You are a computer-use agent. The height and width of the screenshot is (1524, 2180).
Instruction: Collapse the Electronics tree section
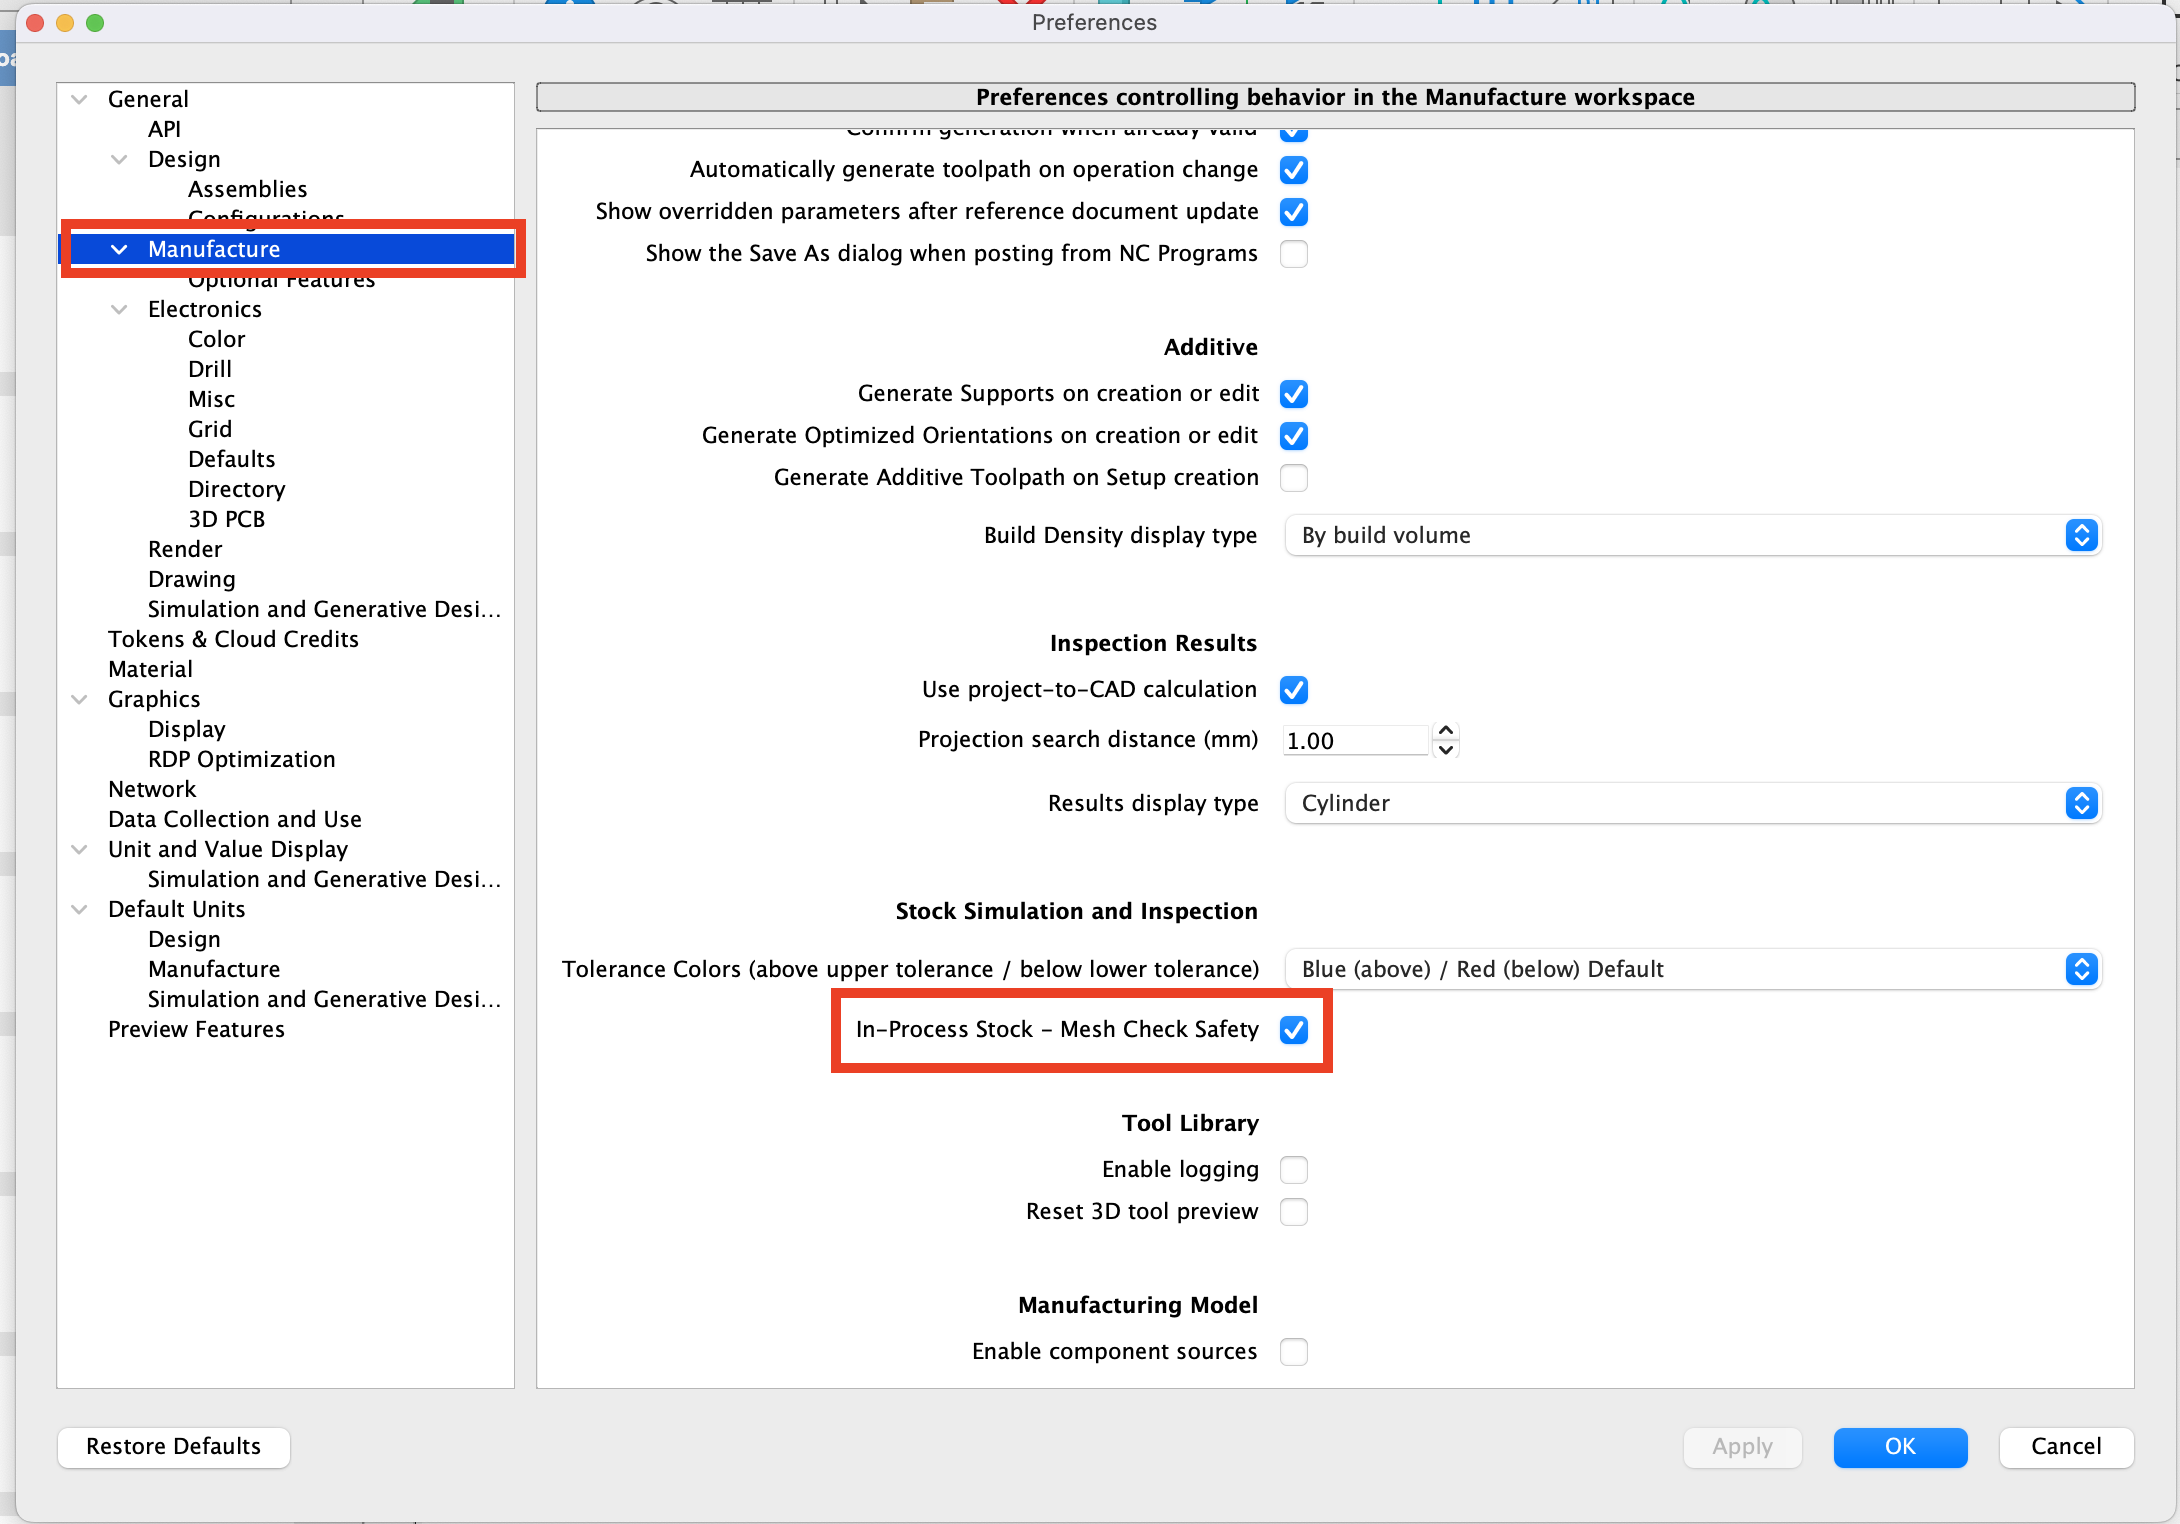point(119,309)
